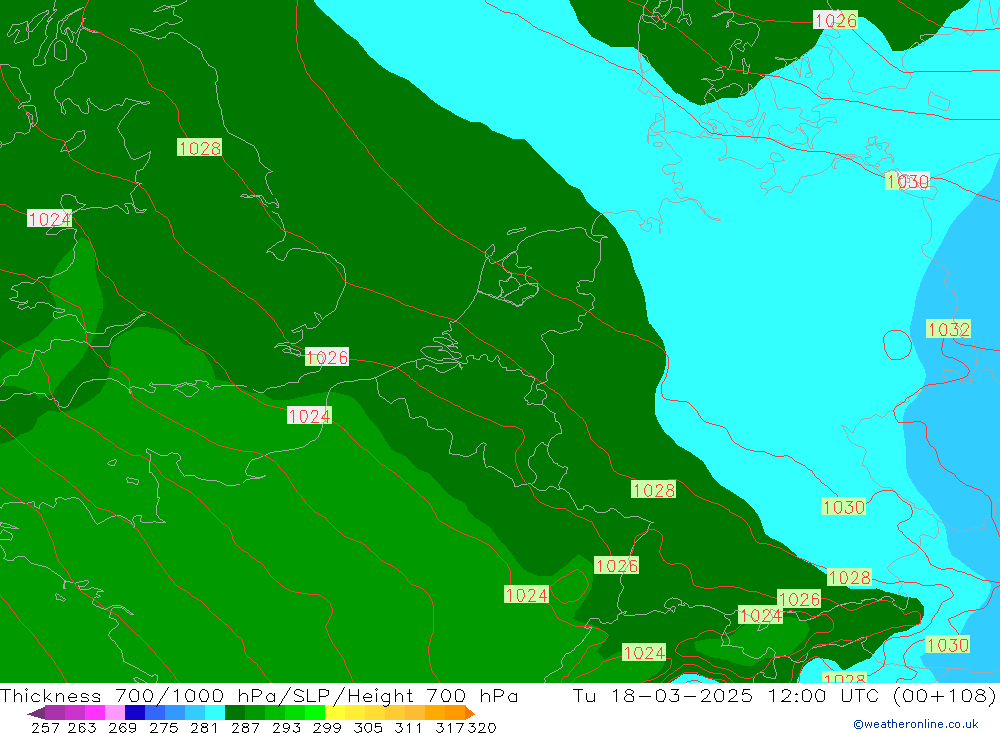Click the legend value 317
Viewport: 1000px width, 733px height.
(450, 727)
